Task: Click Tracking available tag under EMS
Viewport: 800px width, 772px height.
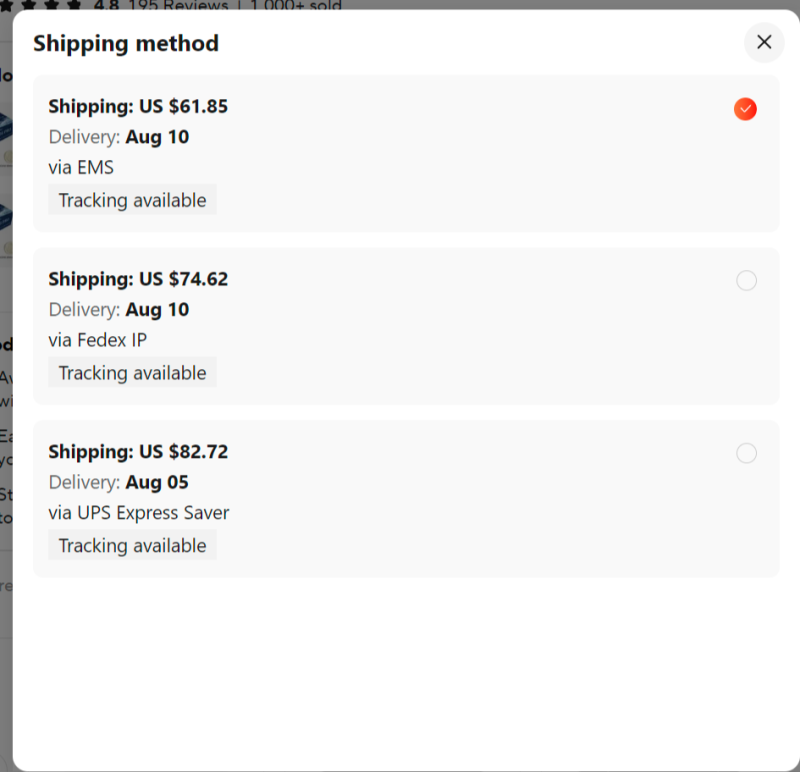Action: tap(132, 200)
